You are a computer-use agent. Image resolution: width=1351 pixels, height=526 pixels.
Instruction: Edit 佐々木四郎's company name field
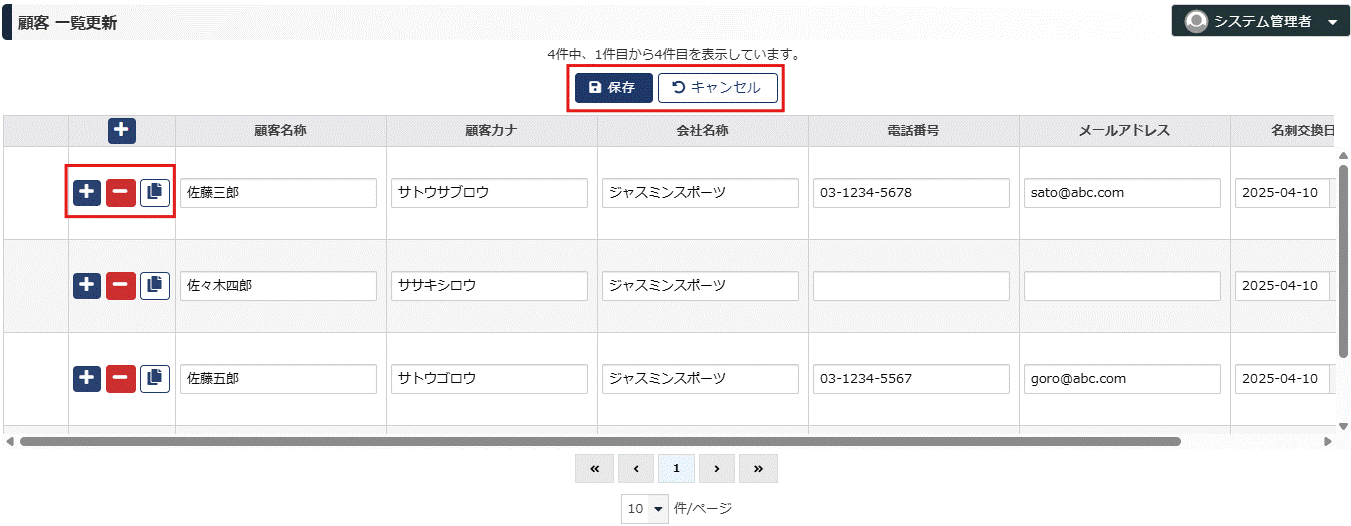point(700,286)
